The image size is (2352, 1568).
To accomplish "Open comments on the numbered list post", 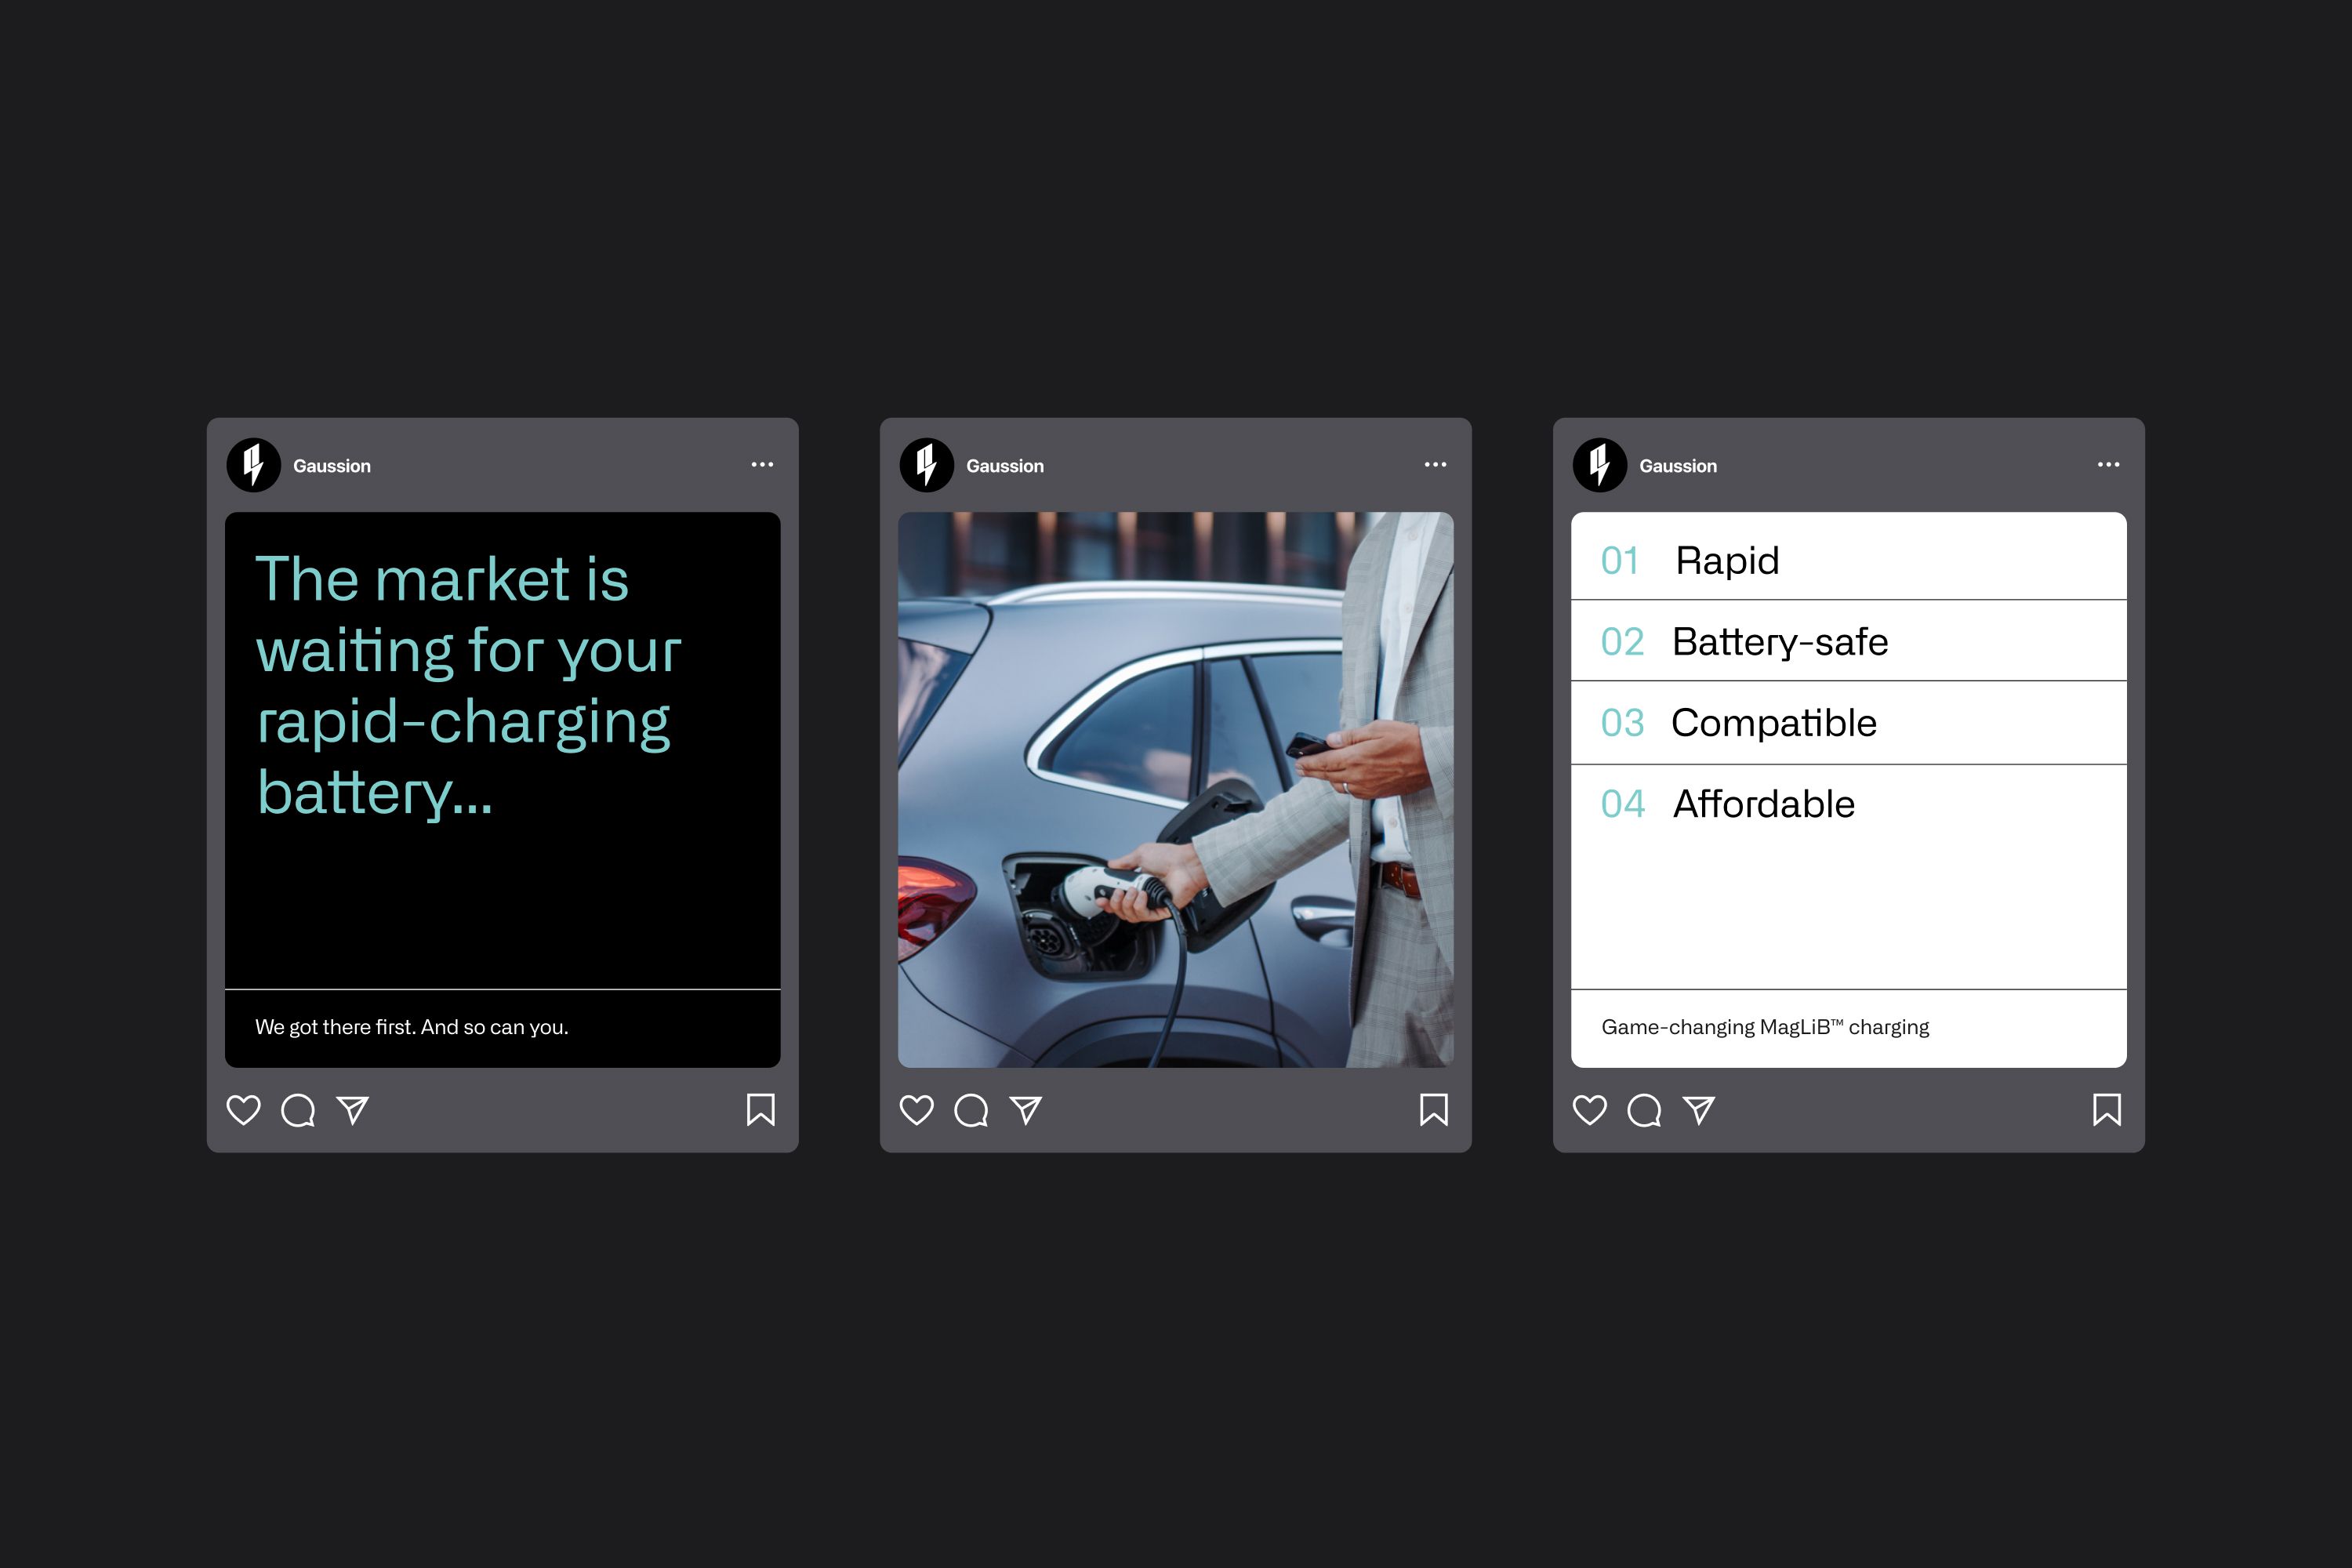I will pyautogui.click(x=1646, y=1110).
